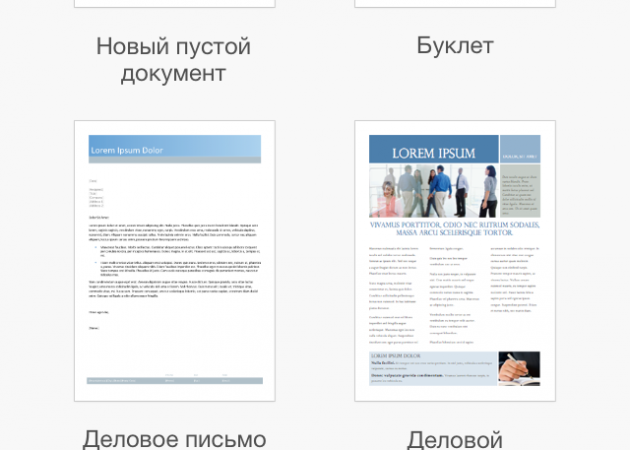Click the LOREM IPSUM banner in the newsletter preview

click(x=433, y=153)
